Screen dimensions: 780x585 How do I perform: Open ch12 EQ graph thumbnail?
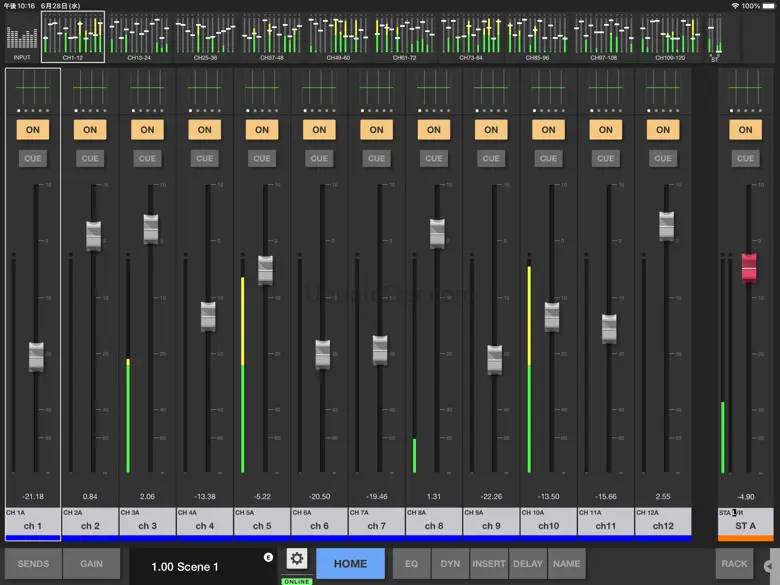(x=663, y=88)
